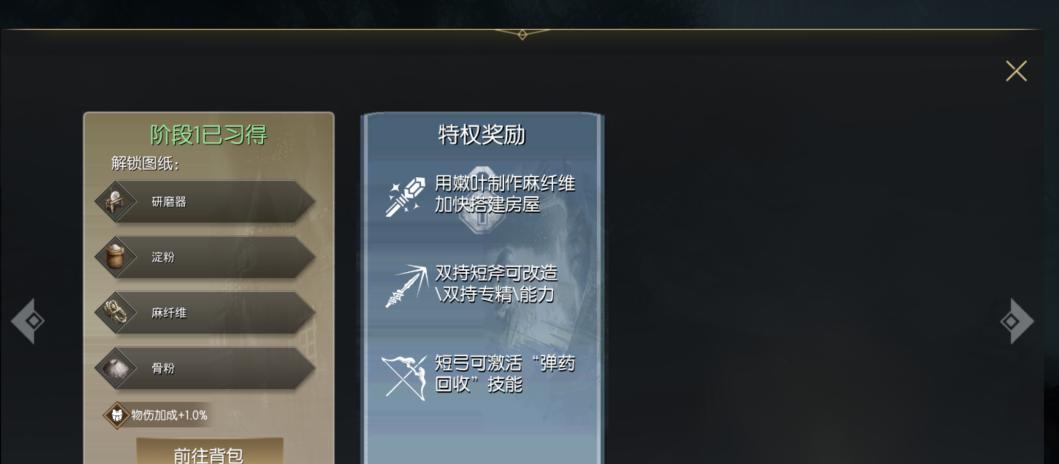Screen dimensions: 1059x464
Task: Click the short bow icon beside 弹药回收
Action: point(404,377)
